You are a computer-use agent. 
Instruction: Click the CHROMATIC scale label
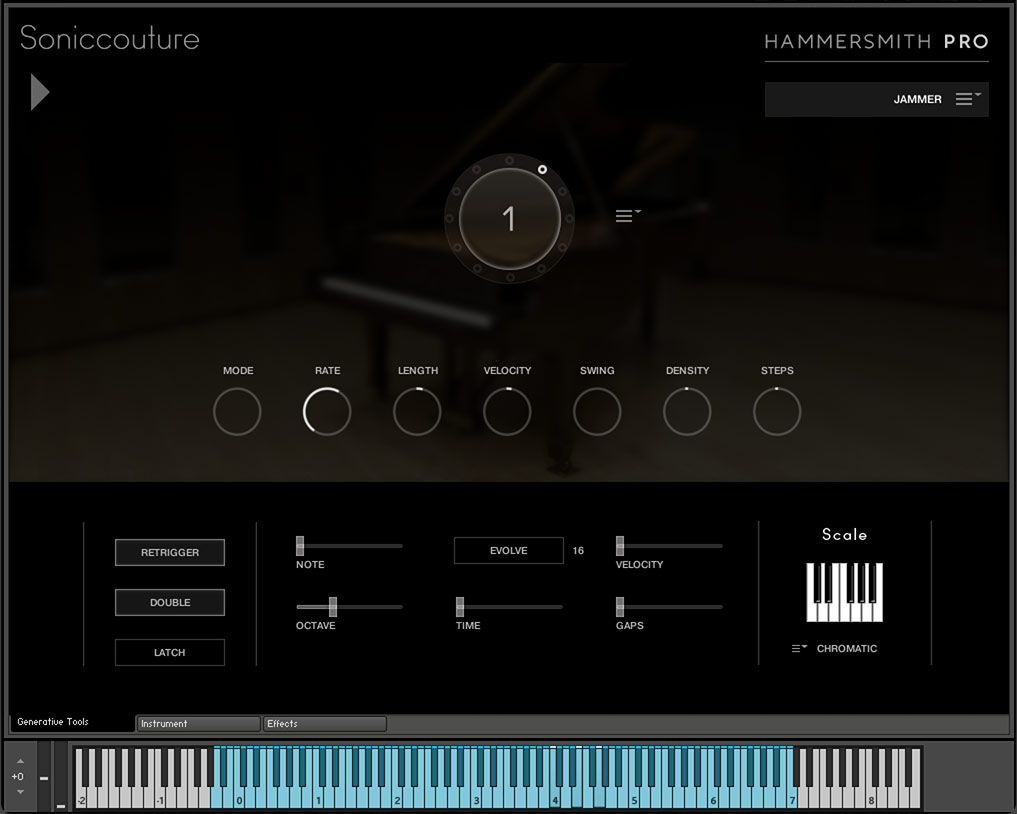[846, 649]
